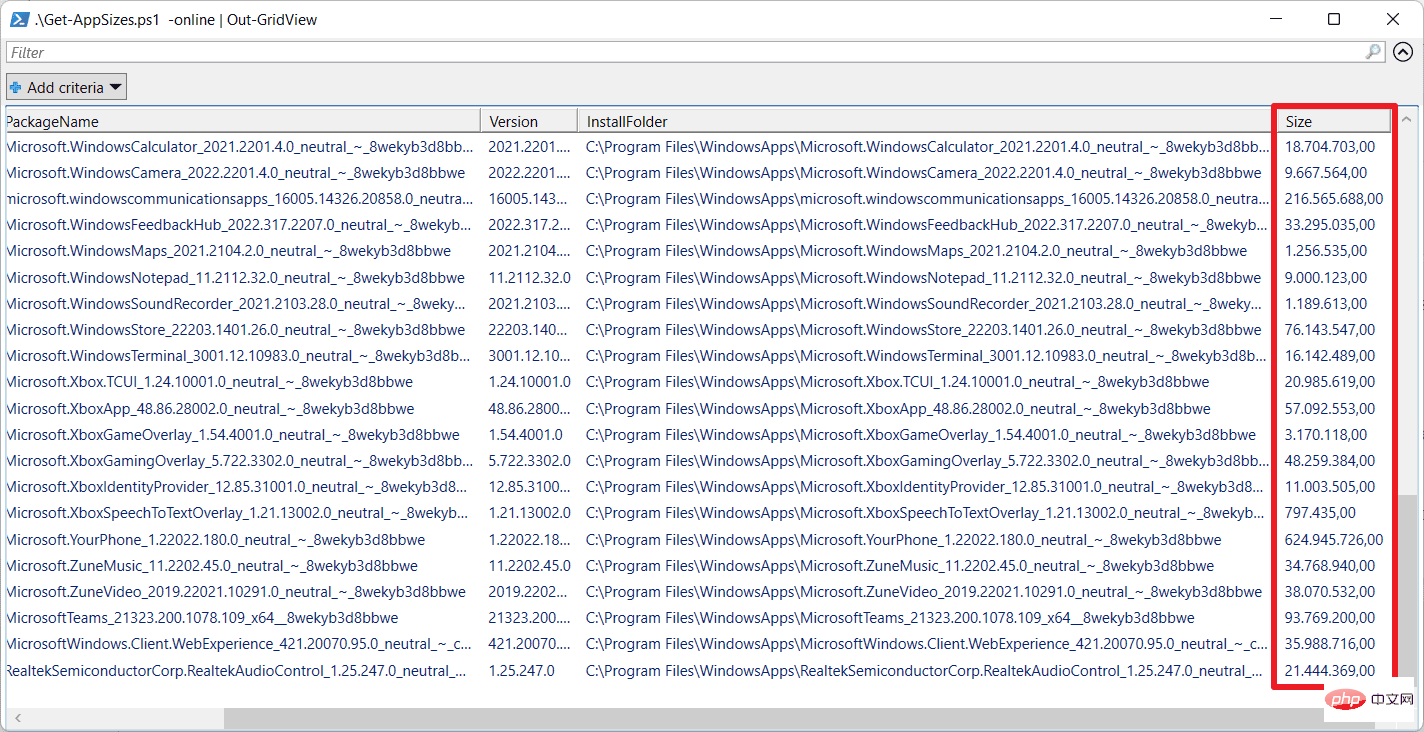This screenshot has height=732, width=1424.
Task: Click version cell 1.54.4001.0
Action: click(525, 434)
